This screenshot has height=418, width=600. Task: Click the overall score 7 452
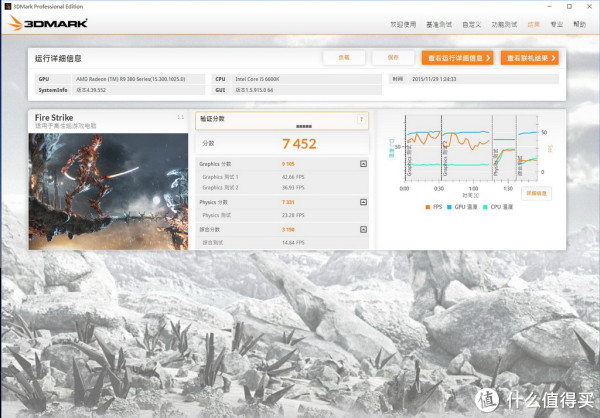tap(299, 144)
